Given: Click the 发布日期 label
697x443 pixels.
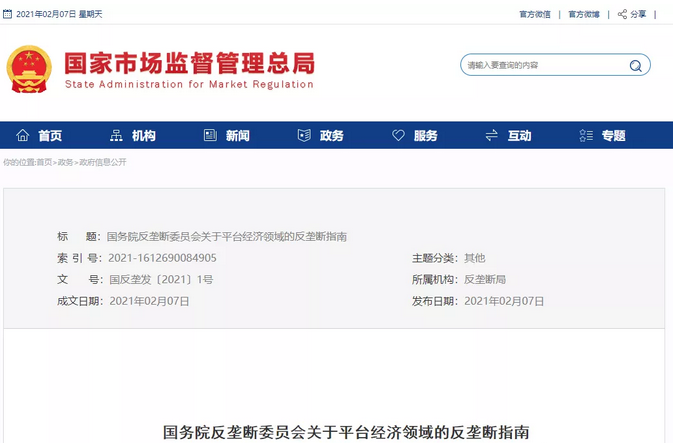Looking at the screenshot, I should click(x=435, y=301).
